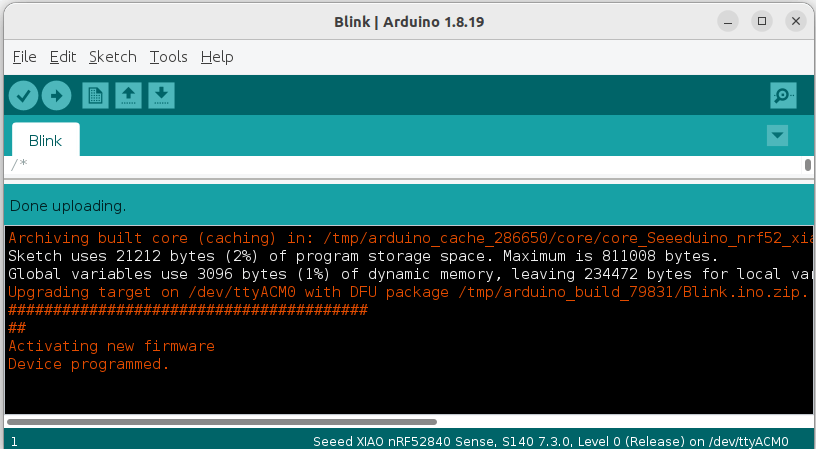This screenshot has height=449, width=816.
Task: Open the Serial Monitor magnifier icon
Action: 783,96
